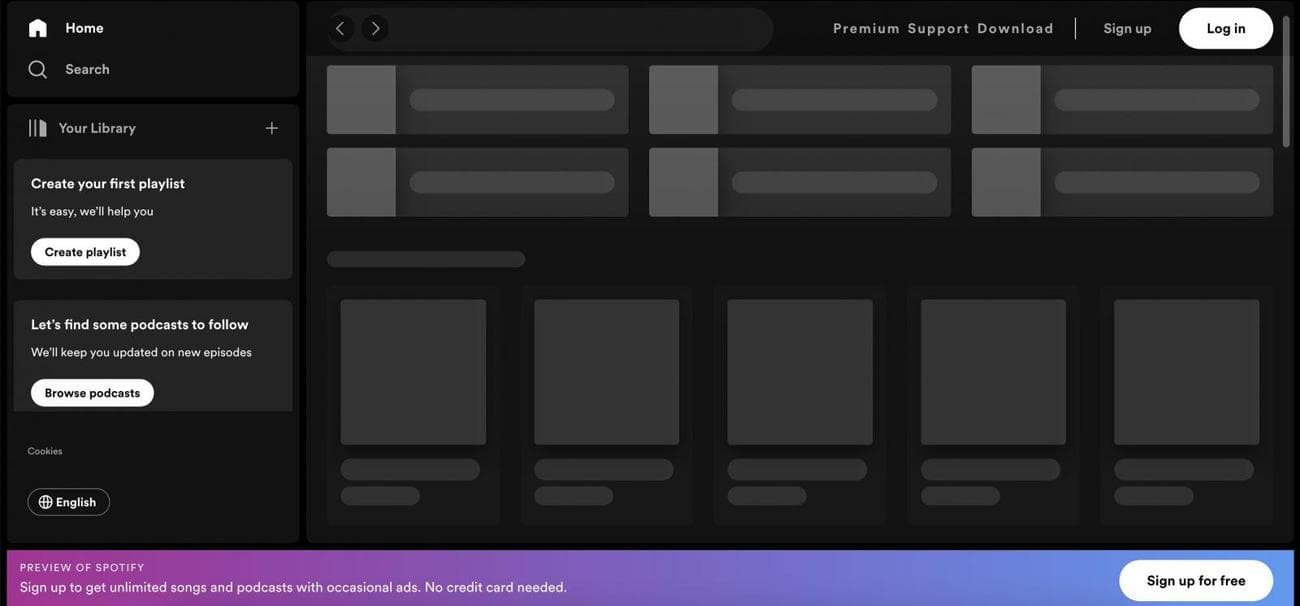Select the first loading card thumbnail
1300x606 pixels.
(413, 372)
